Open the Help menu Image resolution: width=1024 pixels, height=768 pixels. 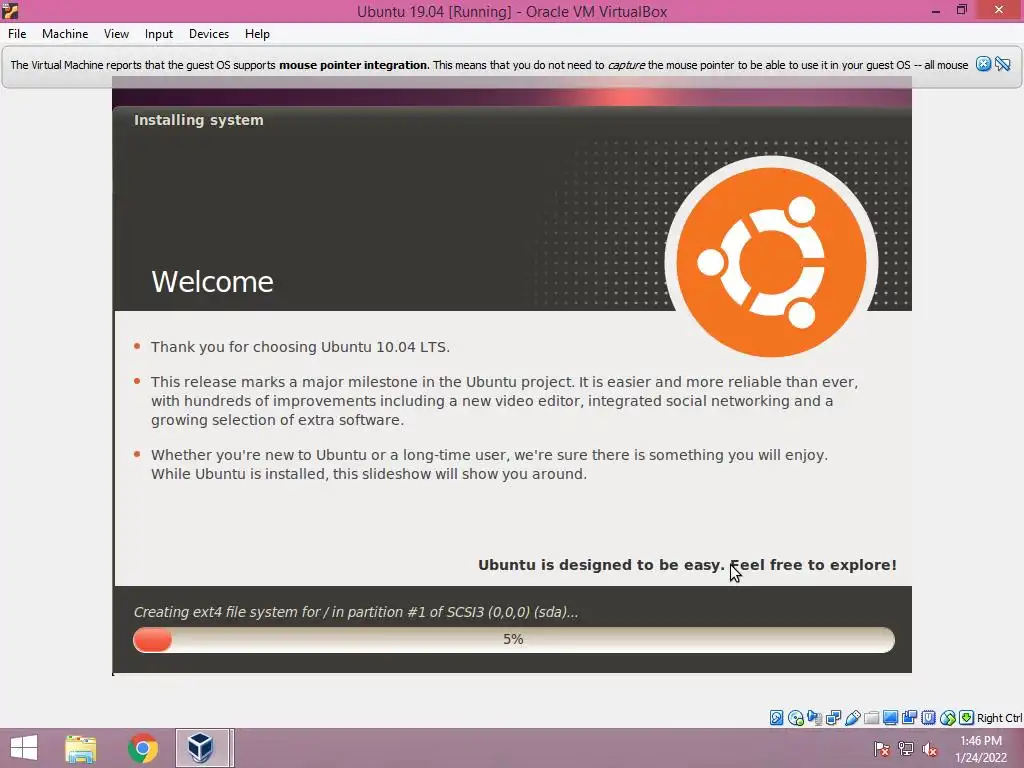(257, 34)
